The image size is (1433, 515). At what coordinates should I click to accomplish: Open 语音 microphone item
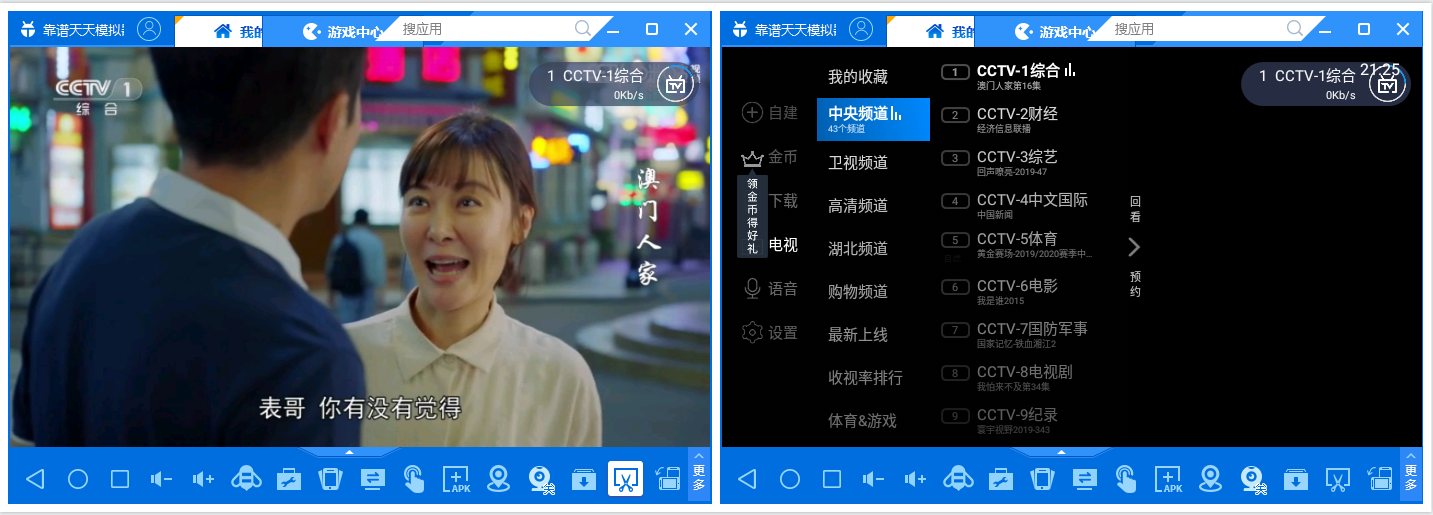pos(770,289)
